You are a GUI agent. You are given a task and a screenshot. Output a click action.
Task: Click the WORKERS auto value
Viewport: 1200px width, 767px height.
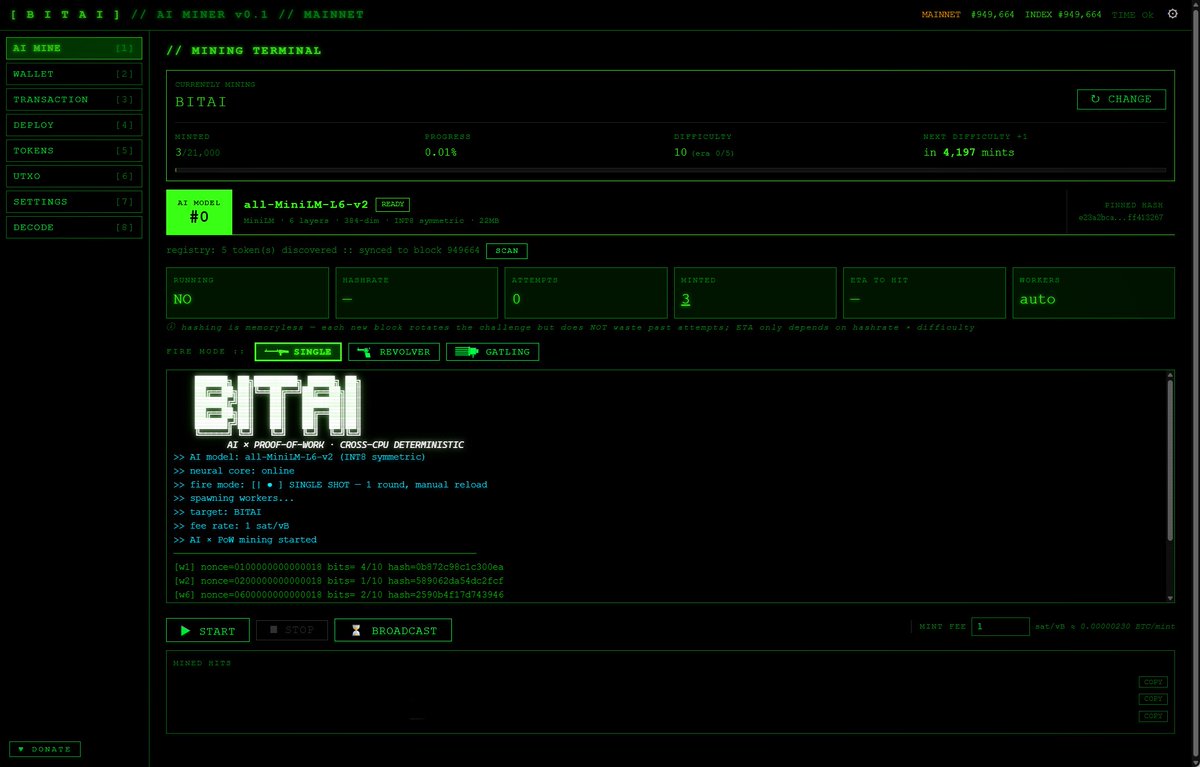(x=1037, y=299)
